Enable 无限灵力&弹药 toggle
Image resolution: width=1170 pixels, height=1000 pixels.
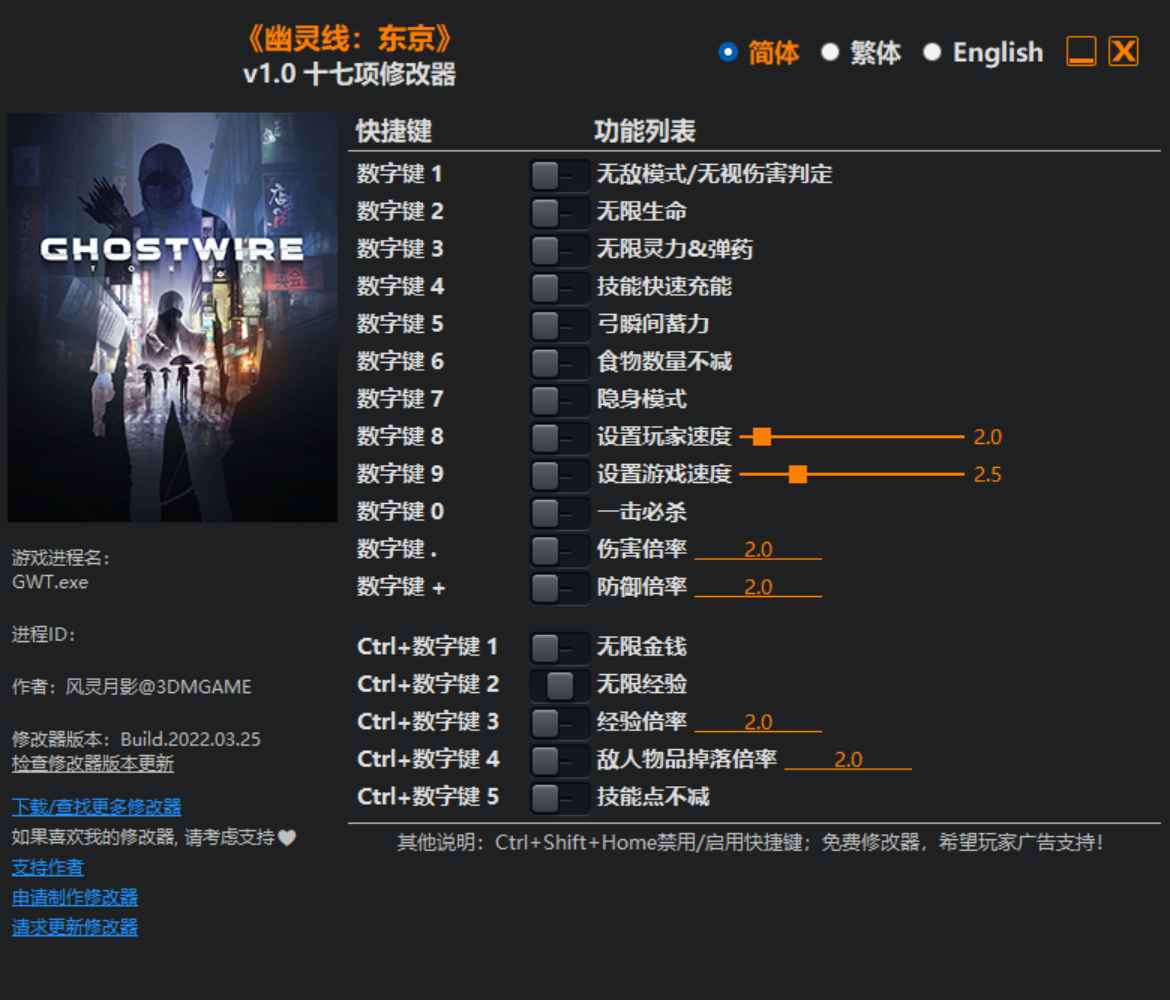click(x=559, y=249)
